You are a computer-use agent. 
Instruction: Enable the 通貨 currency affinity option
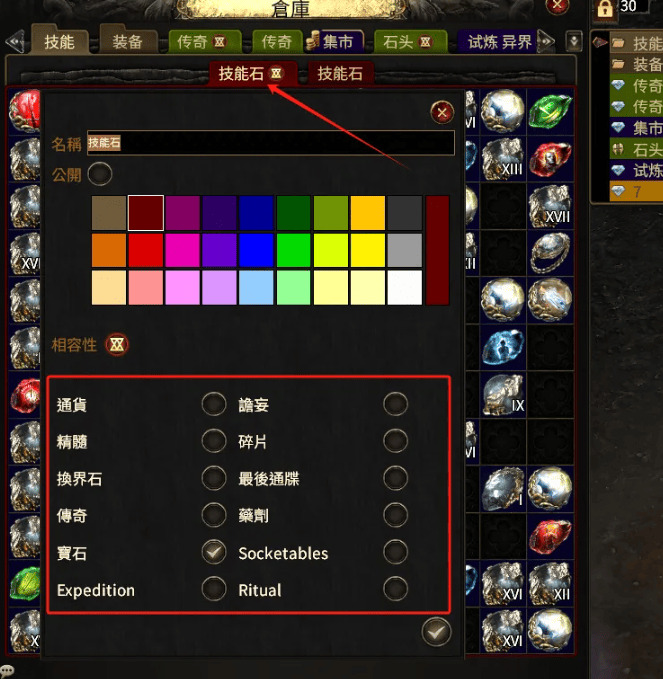[x=214, y=404]
